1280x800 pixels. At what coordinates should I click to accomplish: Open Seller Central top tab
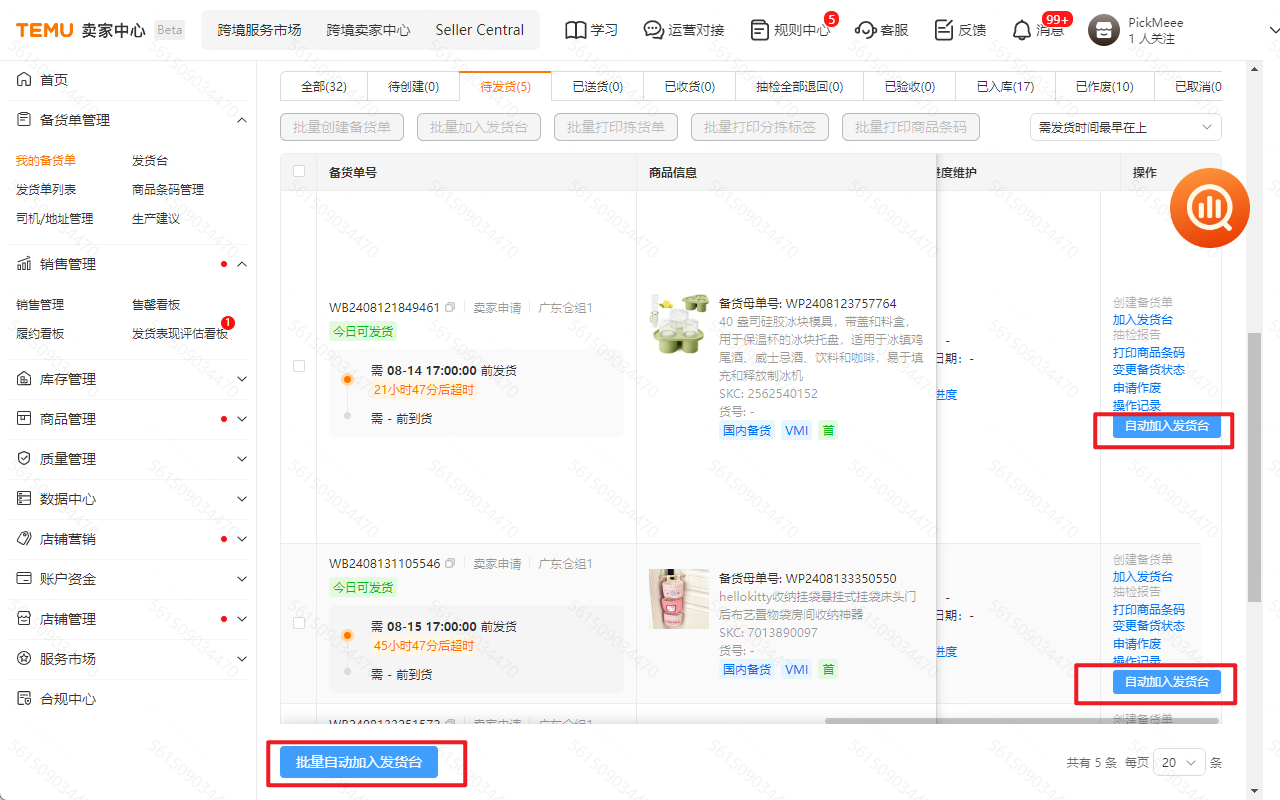coord(480,30)
